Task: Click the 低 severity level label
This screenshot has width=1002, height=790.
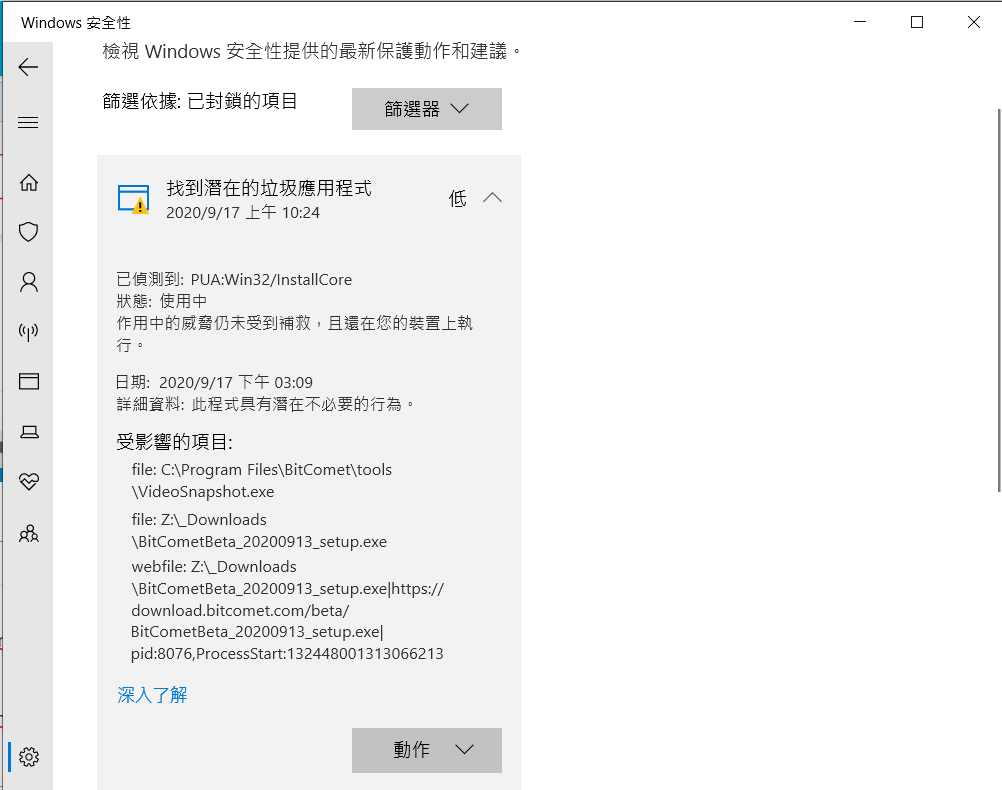Action: pyautogui.click(x=458, y=198)
